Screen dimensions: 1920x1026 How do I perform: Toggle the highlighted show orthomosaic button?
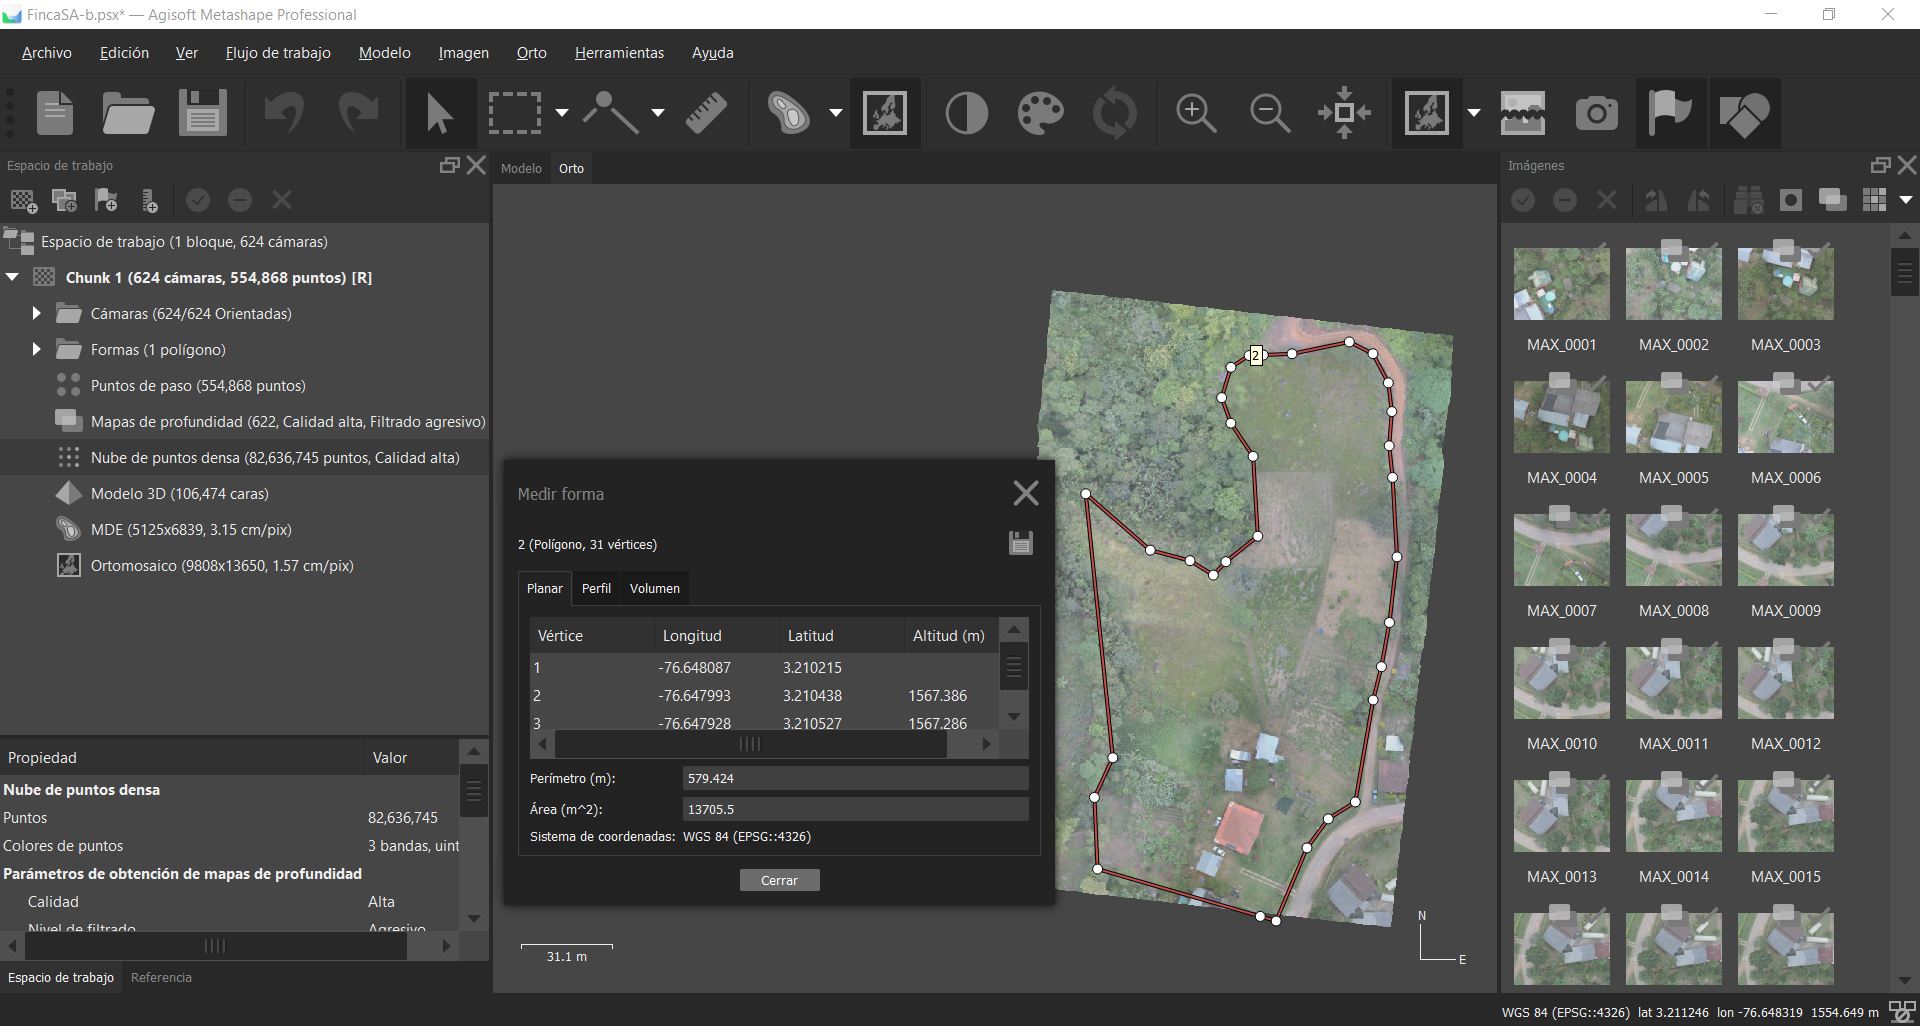[885, 113]
